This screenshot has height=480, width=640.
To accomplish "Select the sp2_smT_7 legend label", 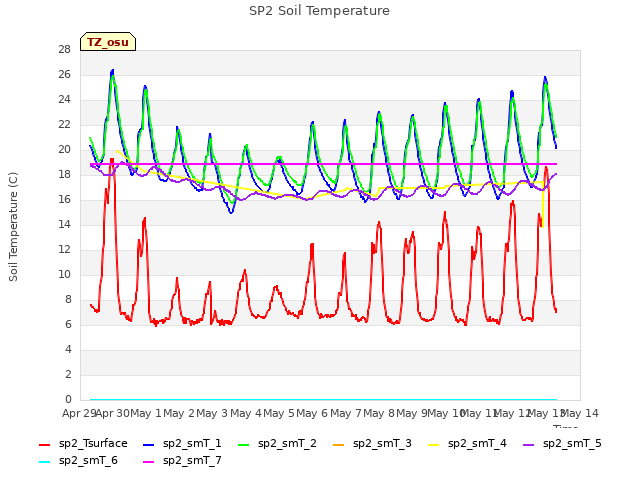I will coord(192,461).
